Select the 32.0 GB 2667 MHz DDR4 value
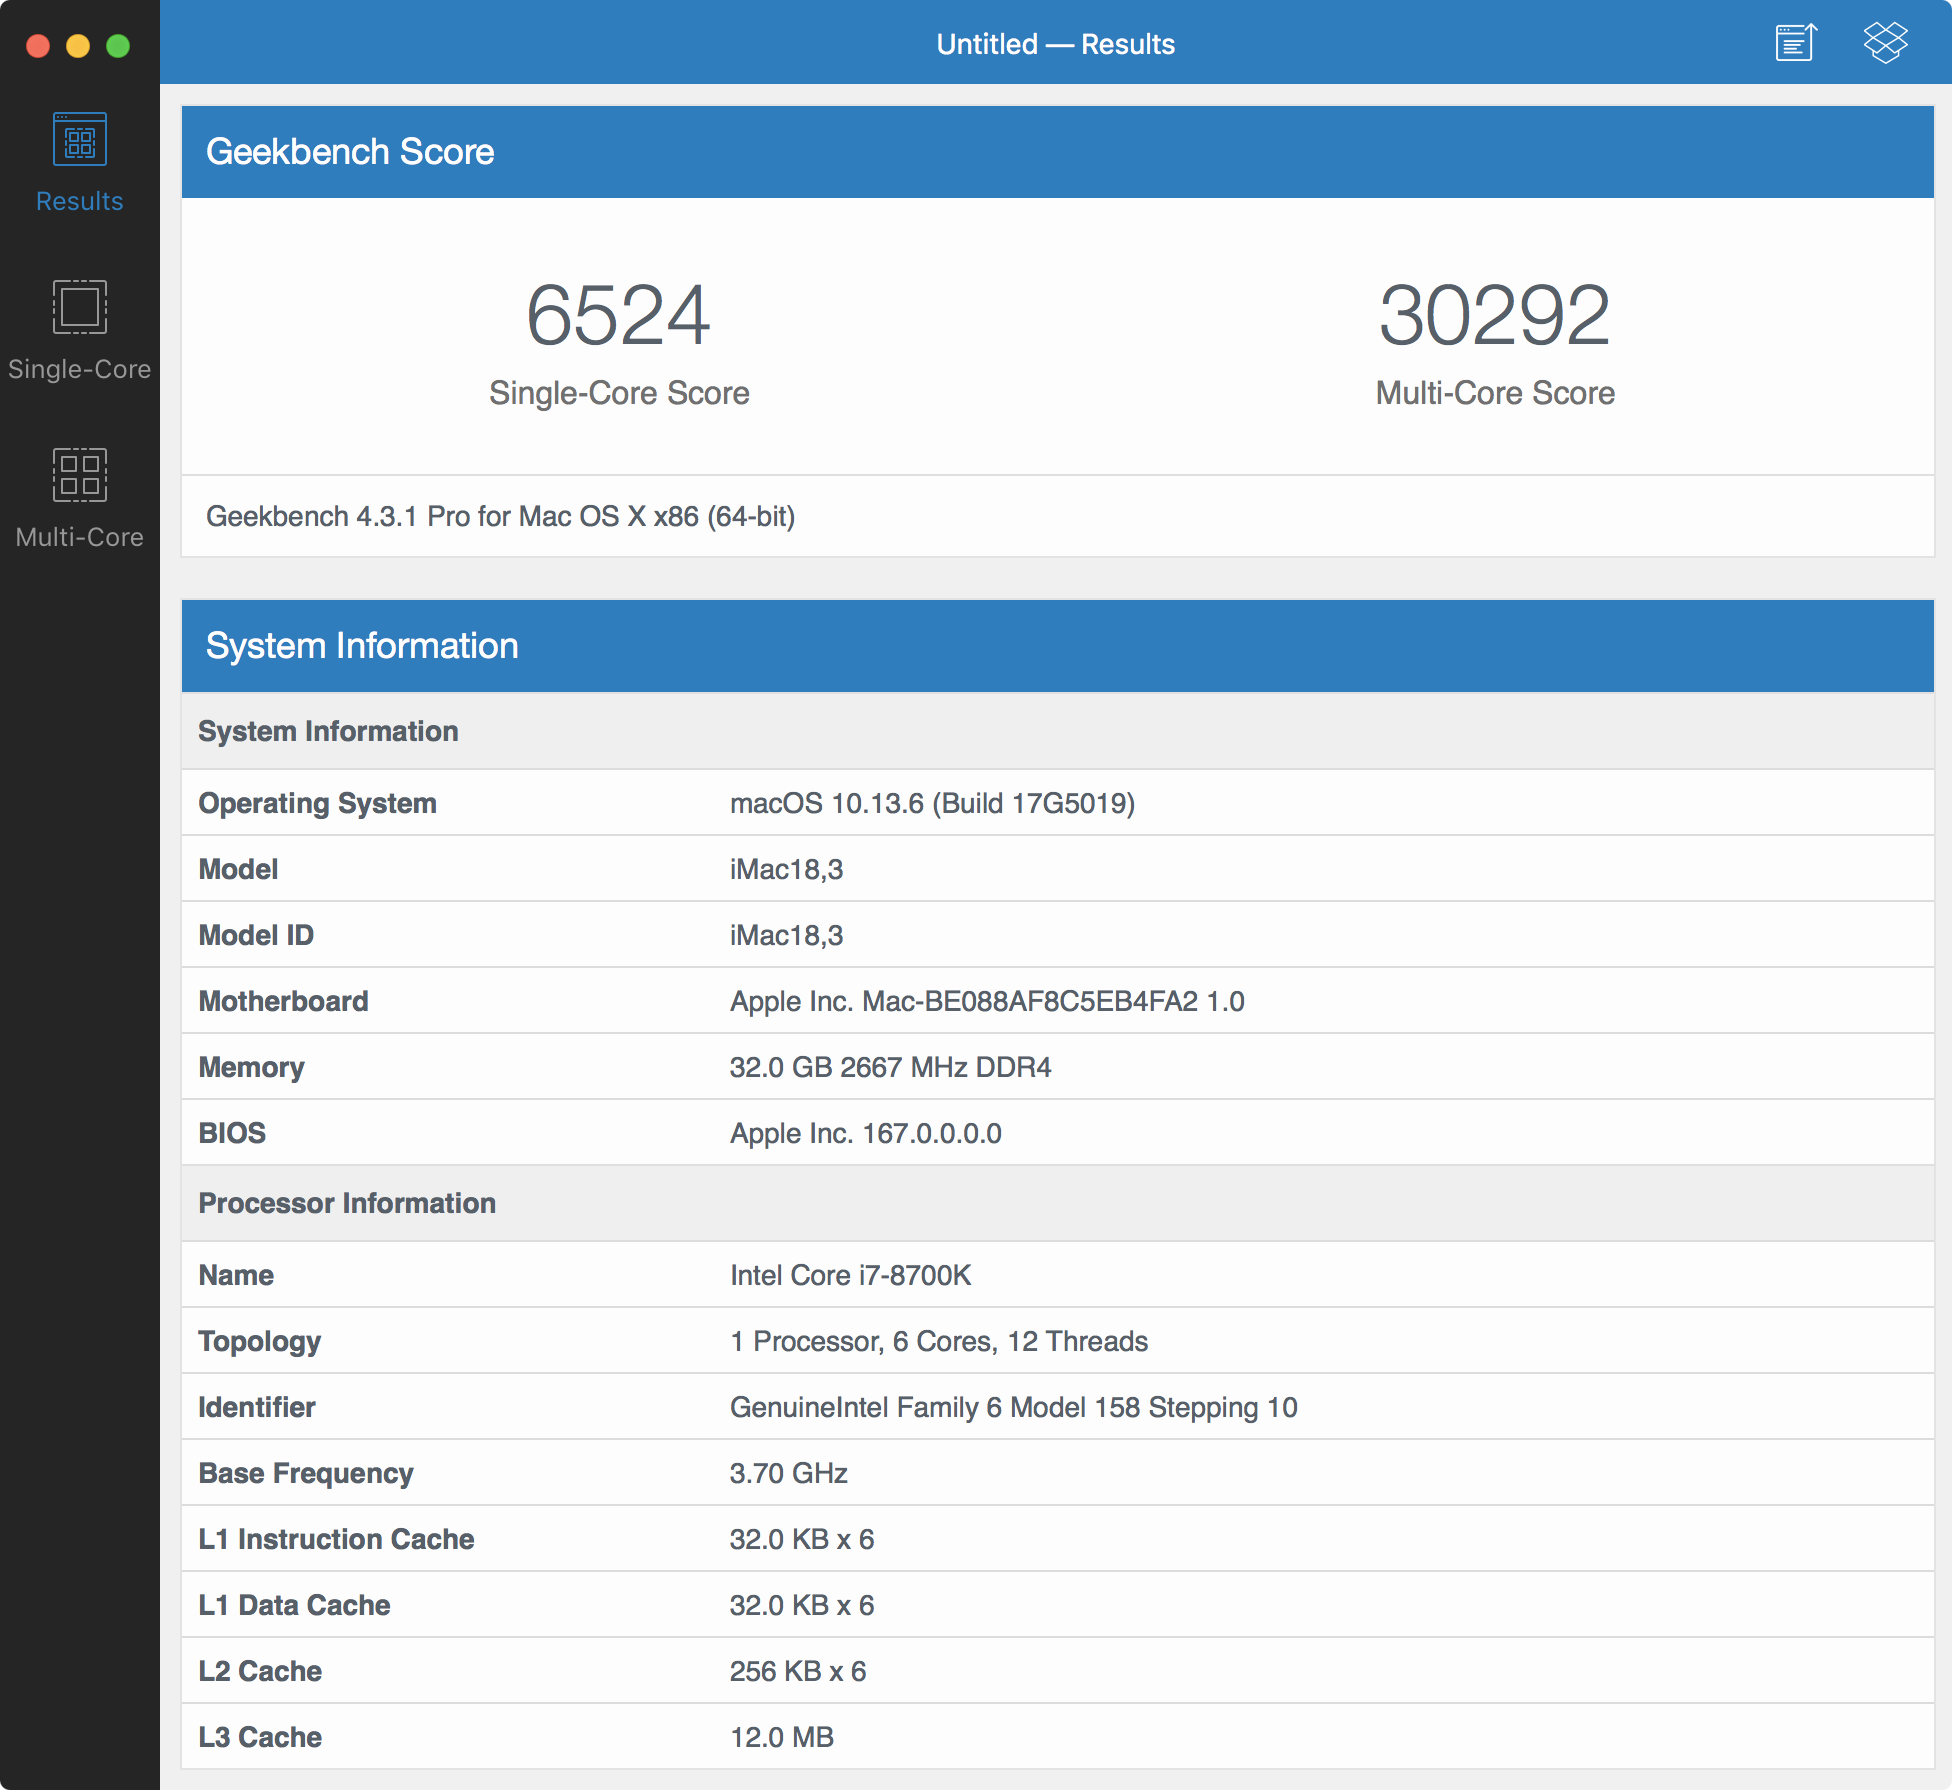This screenshot has height=1790, width=1952. 890,1067
